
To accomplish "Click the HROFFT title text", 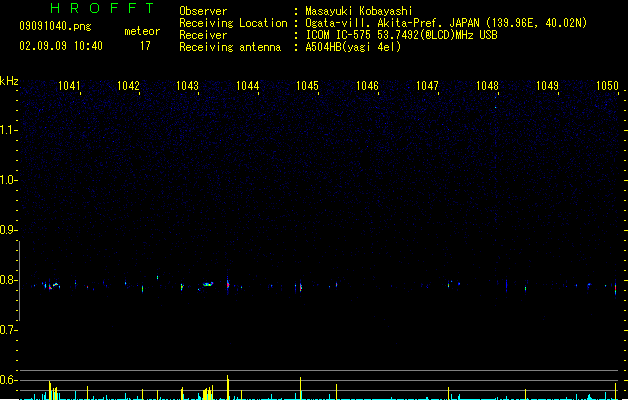I will point(102,8).
